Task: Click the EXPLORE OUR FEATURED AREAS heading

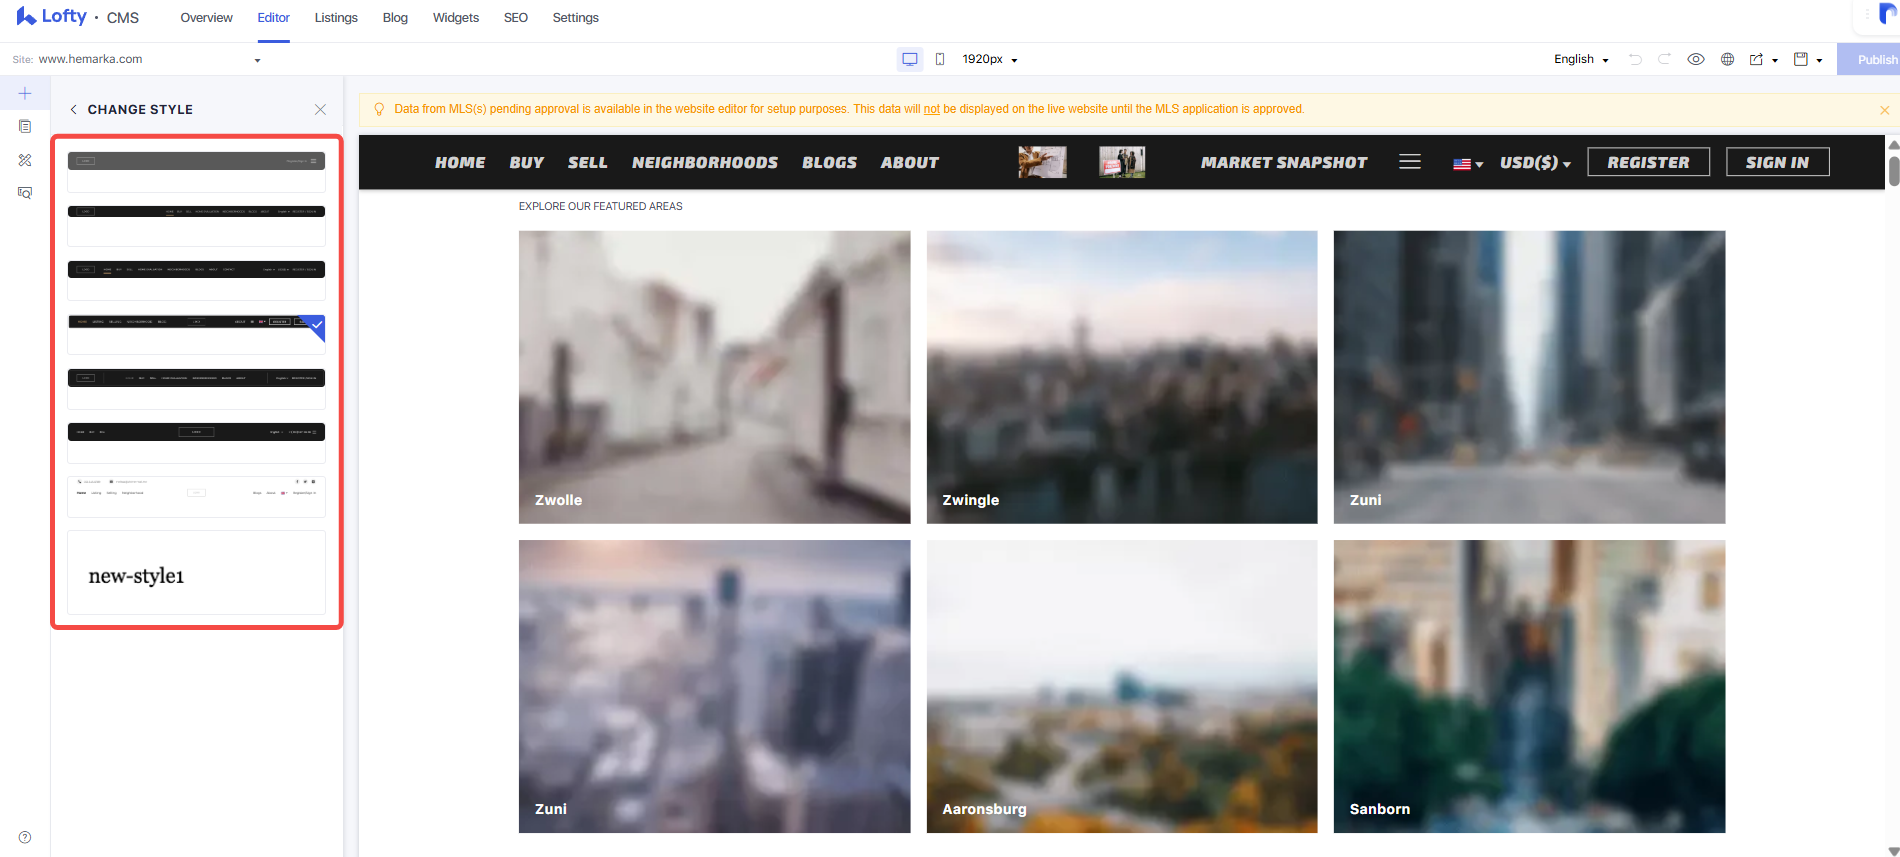Action: (x=600, y=206)
